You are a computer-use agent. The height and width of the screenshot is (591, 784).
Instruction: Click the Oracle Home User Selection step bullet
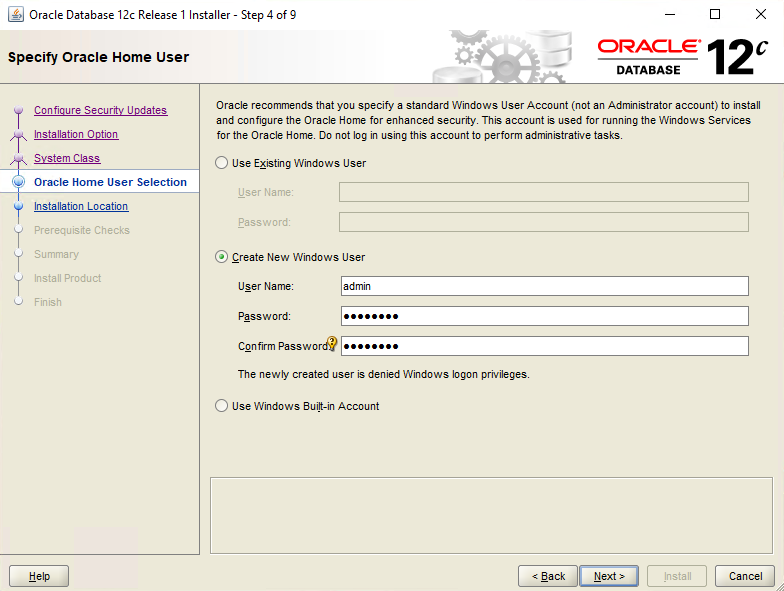tap(18, 182)
